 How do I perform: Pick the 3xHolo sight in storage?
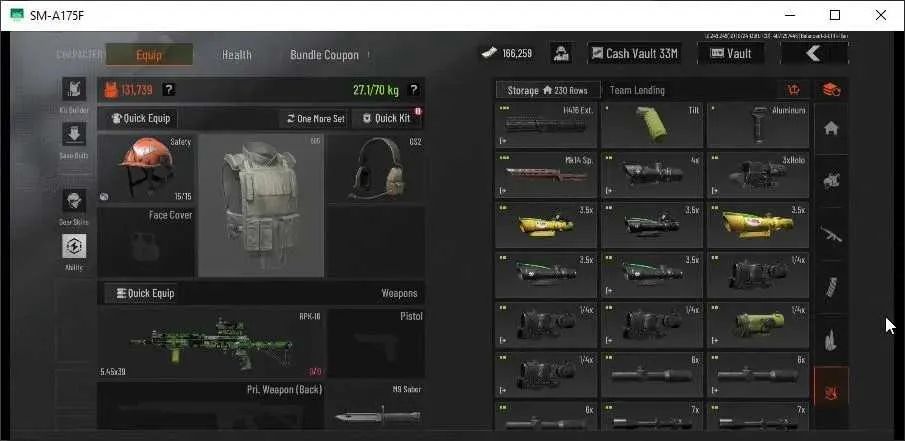coord(758,175)
